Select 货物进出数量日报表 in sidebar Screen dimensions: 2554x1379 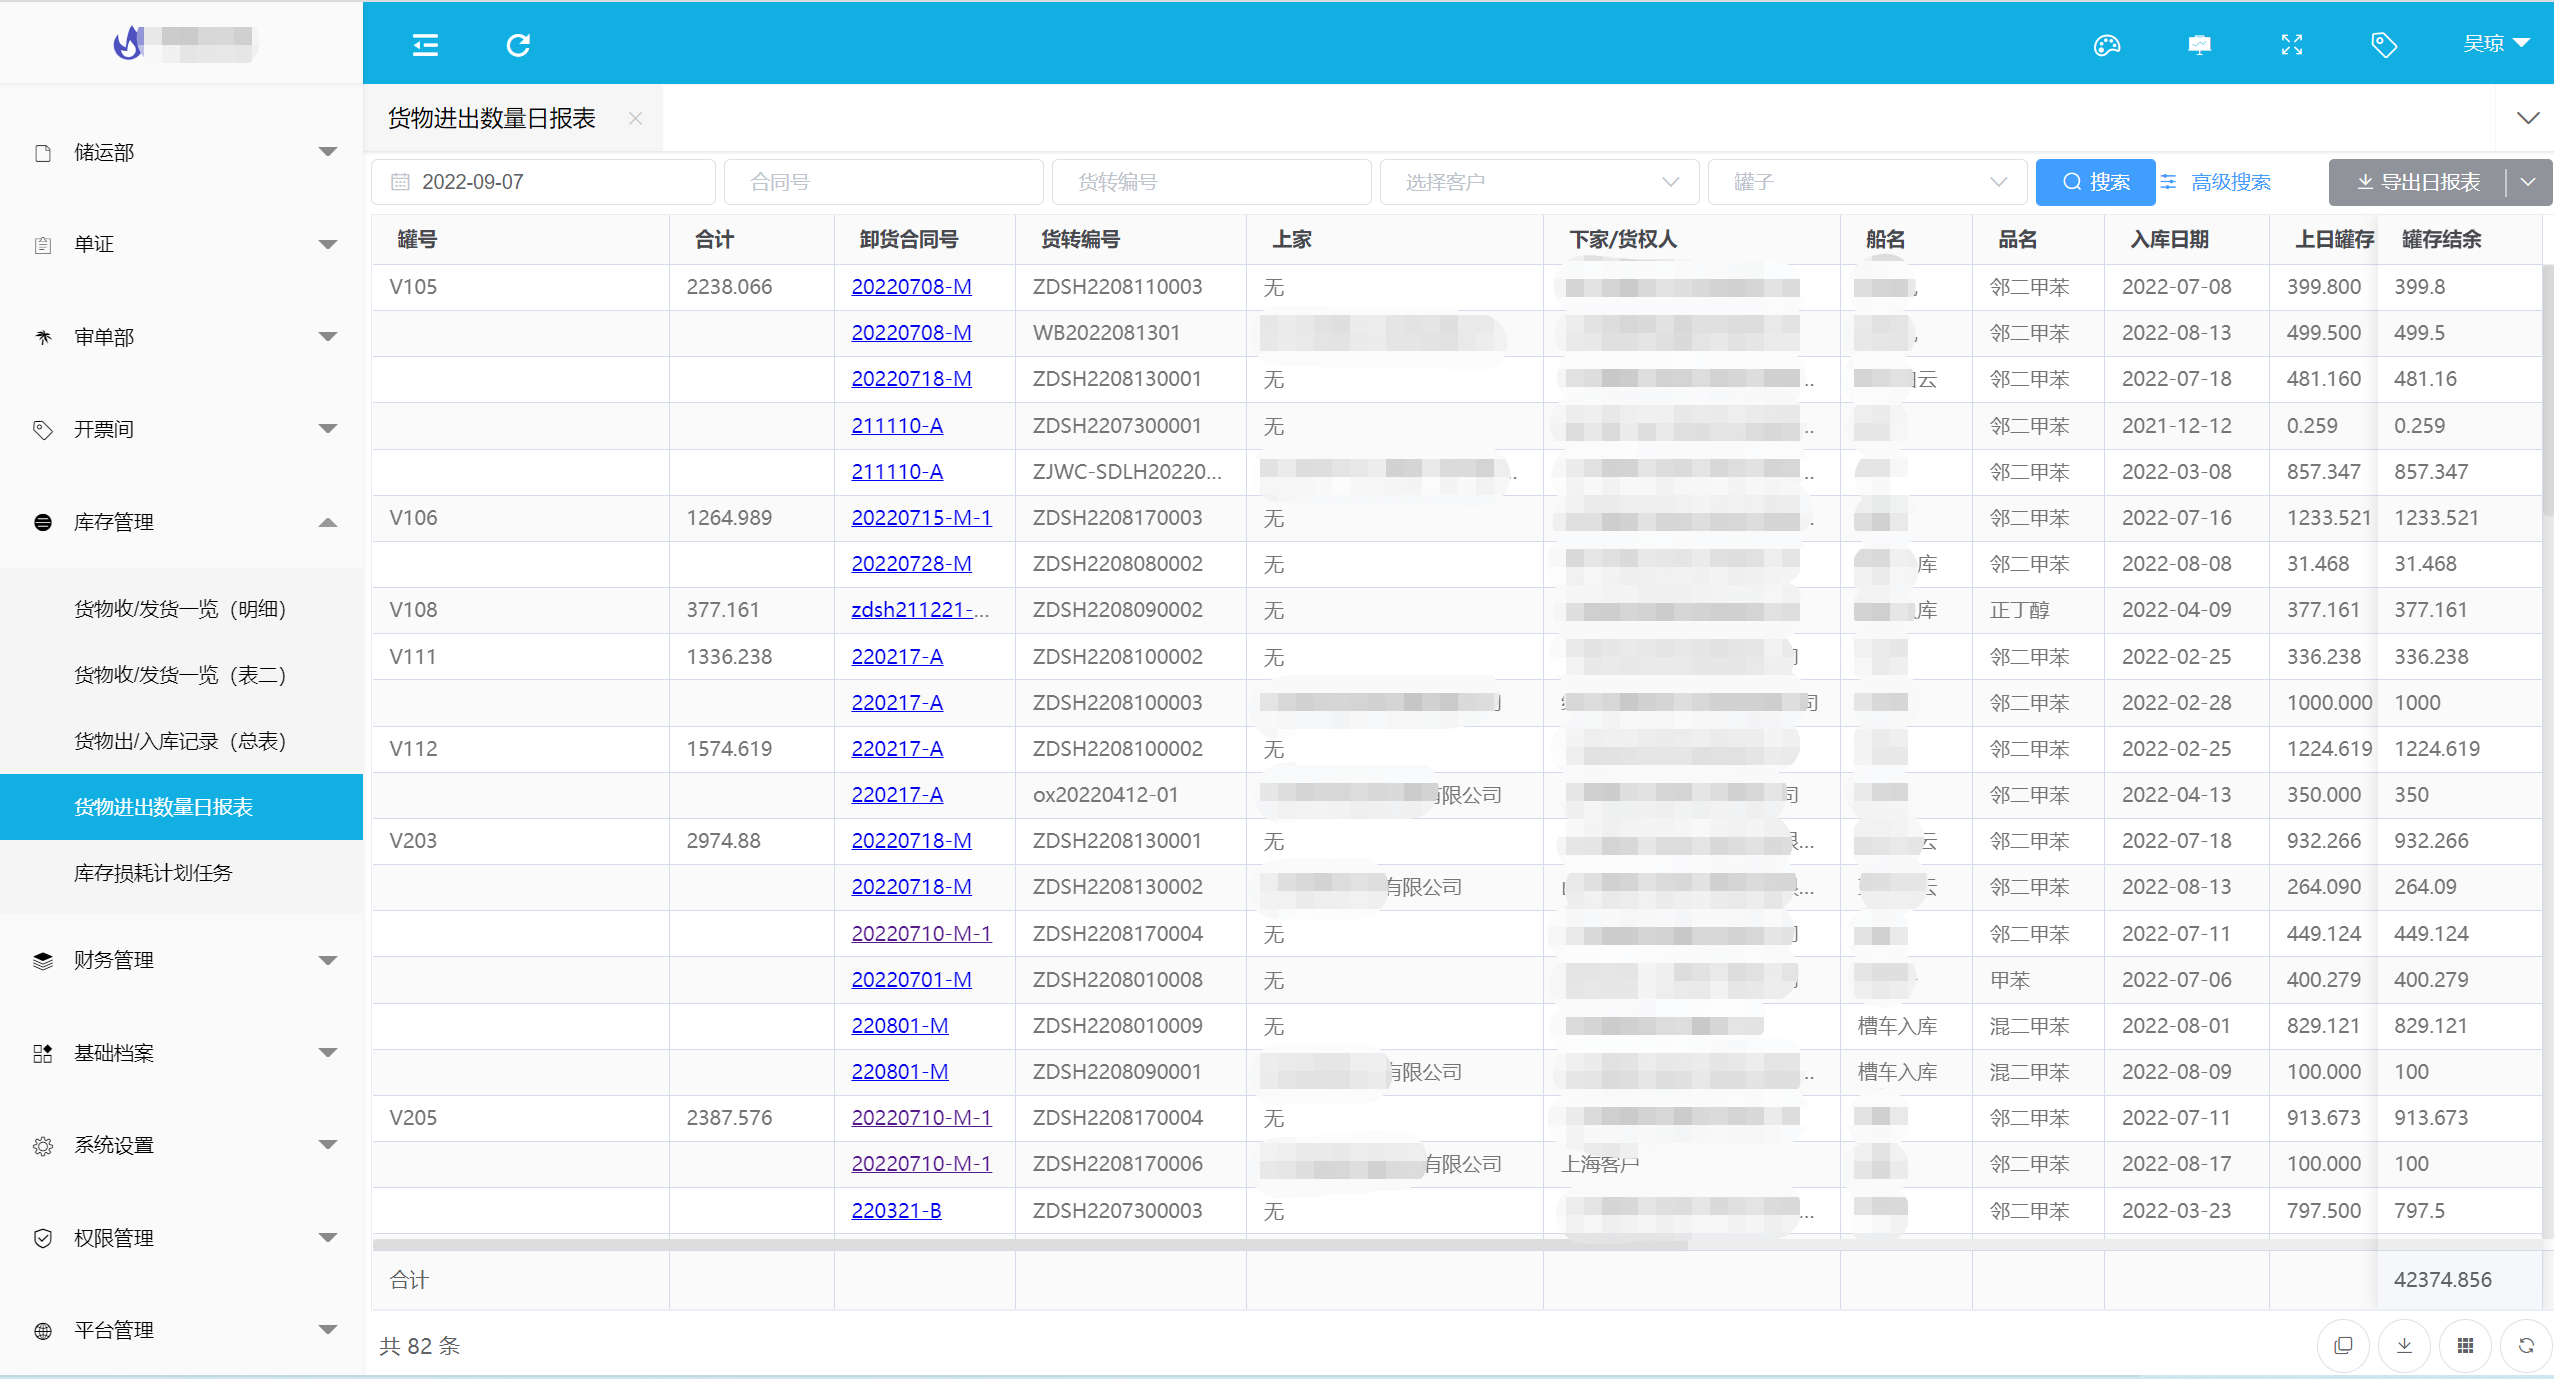(181, 807)
